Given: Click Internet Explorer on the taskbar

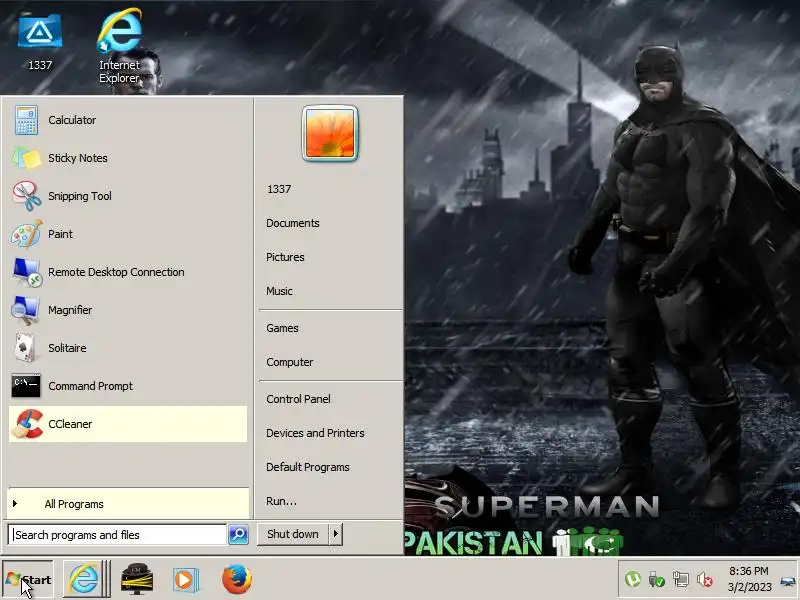Looking at the screenshot, I should click(84, 579).
